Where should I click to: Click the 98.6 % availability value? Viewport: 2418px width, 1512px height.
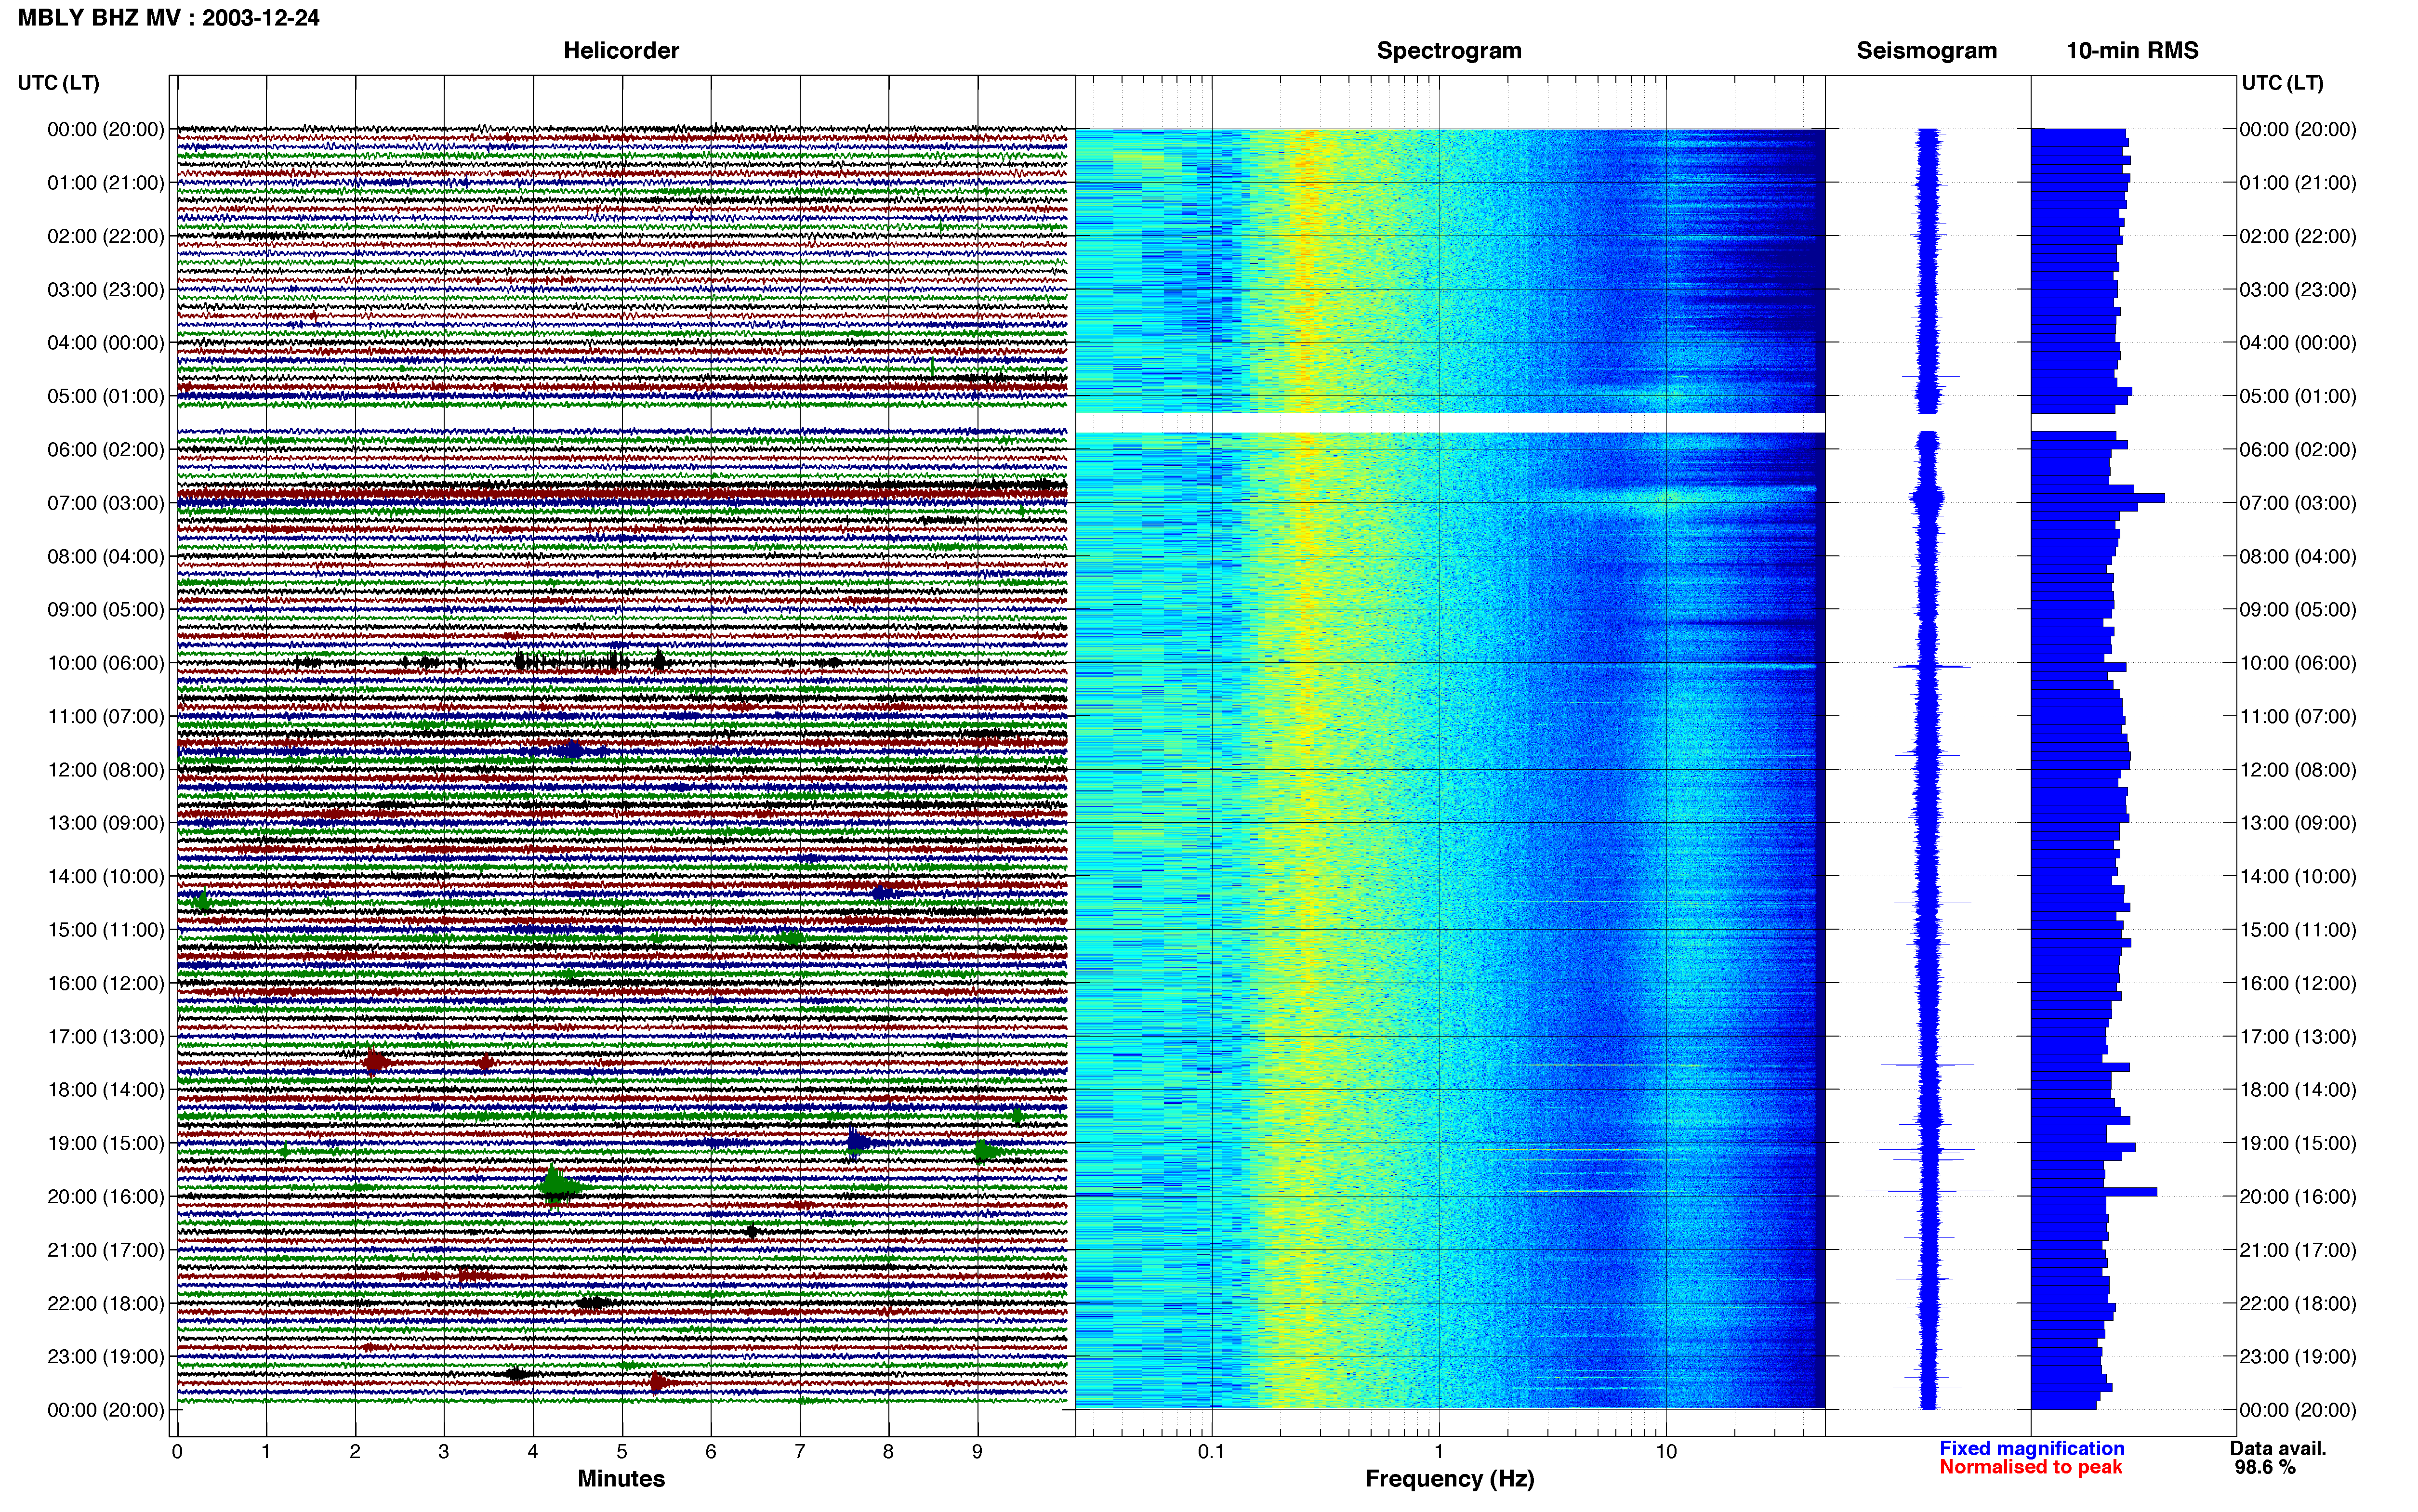tap(2265, 1467)
